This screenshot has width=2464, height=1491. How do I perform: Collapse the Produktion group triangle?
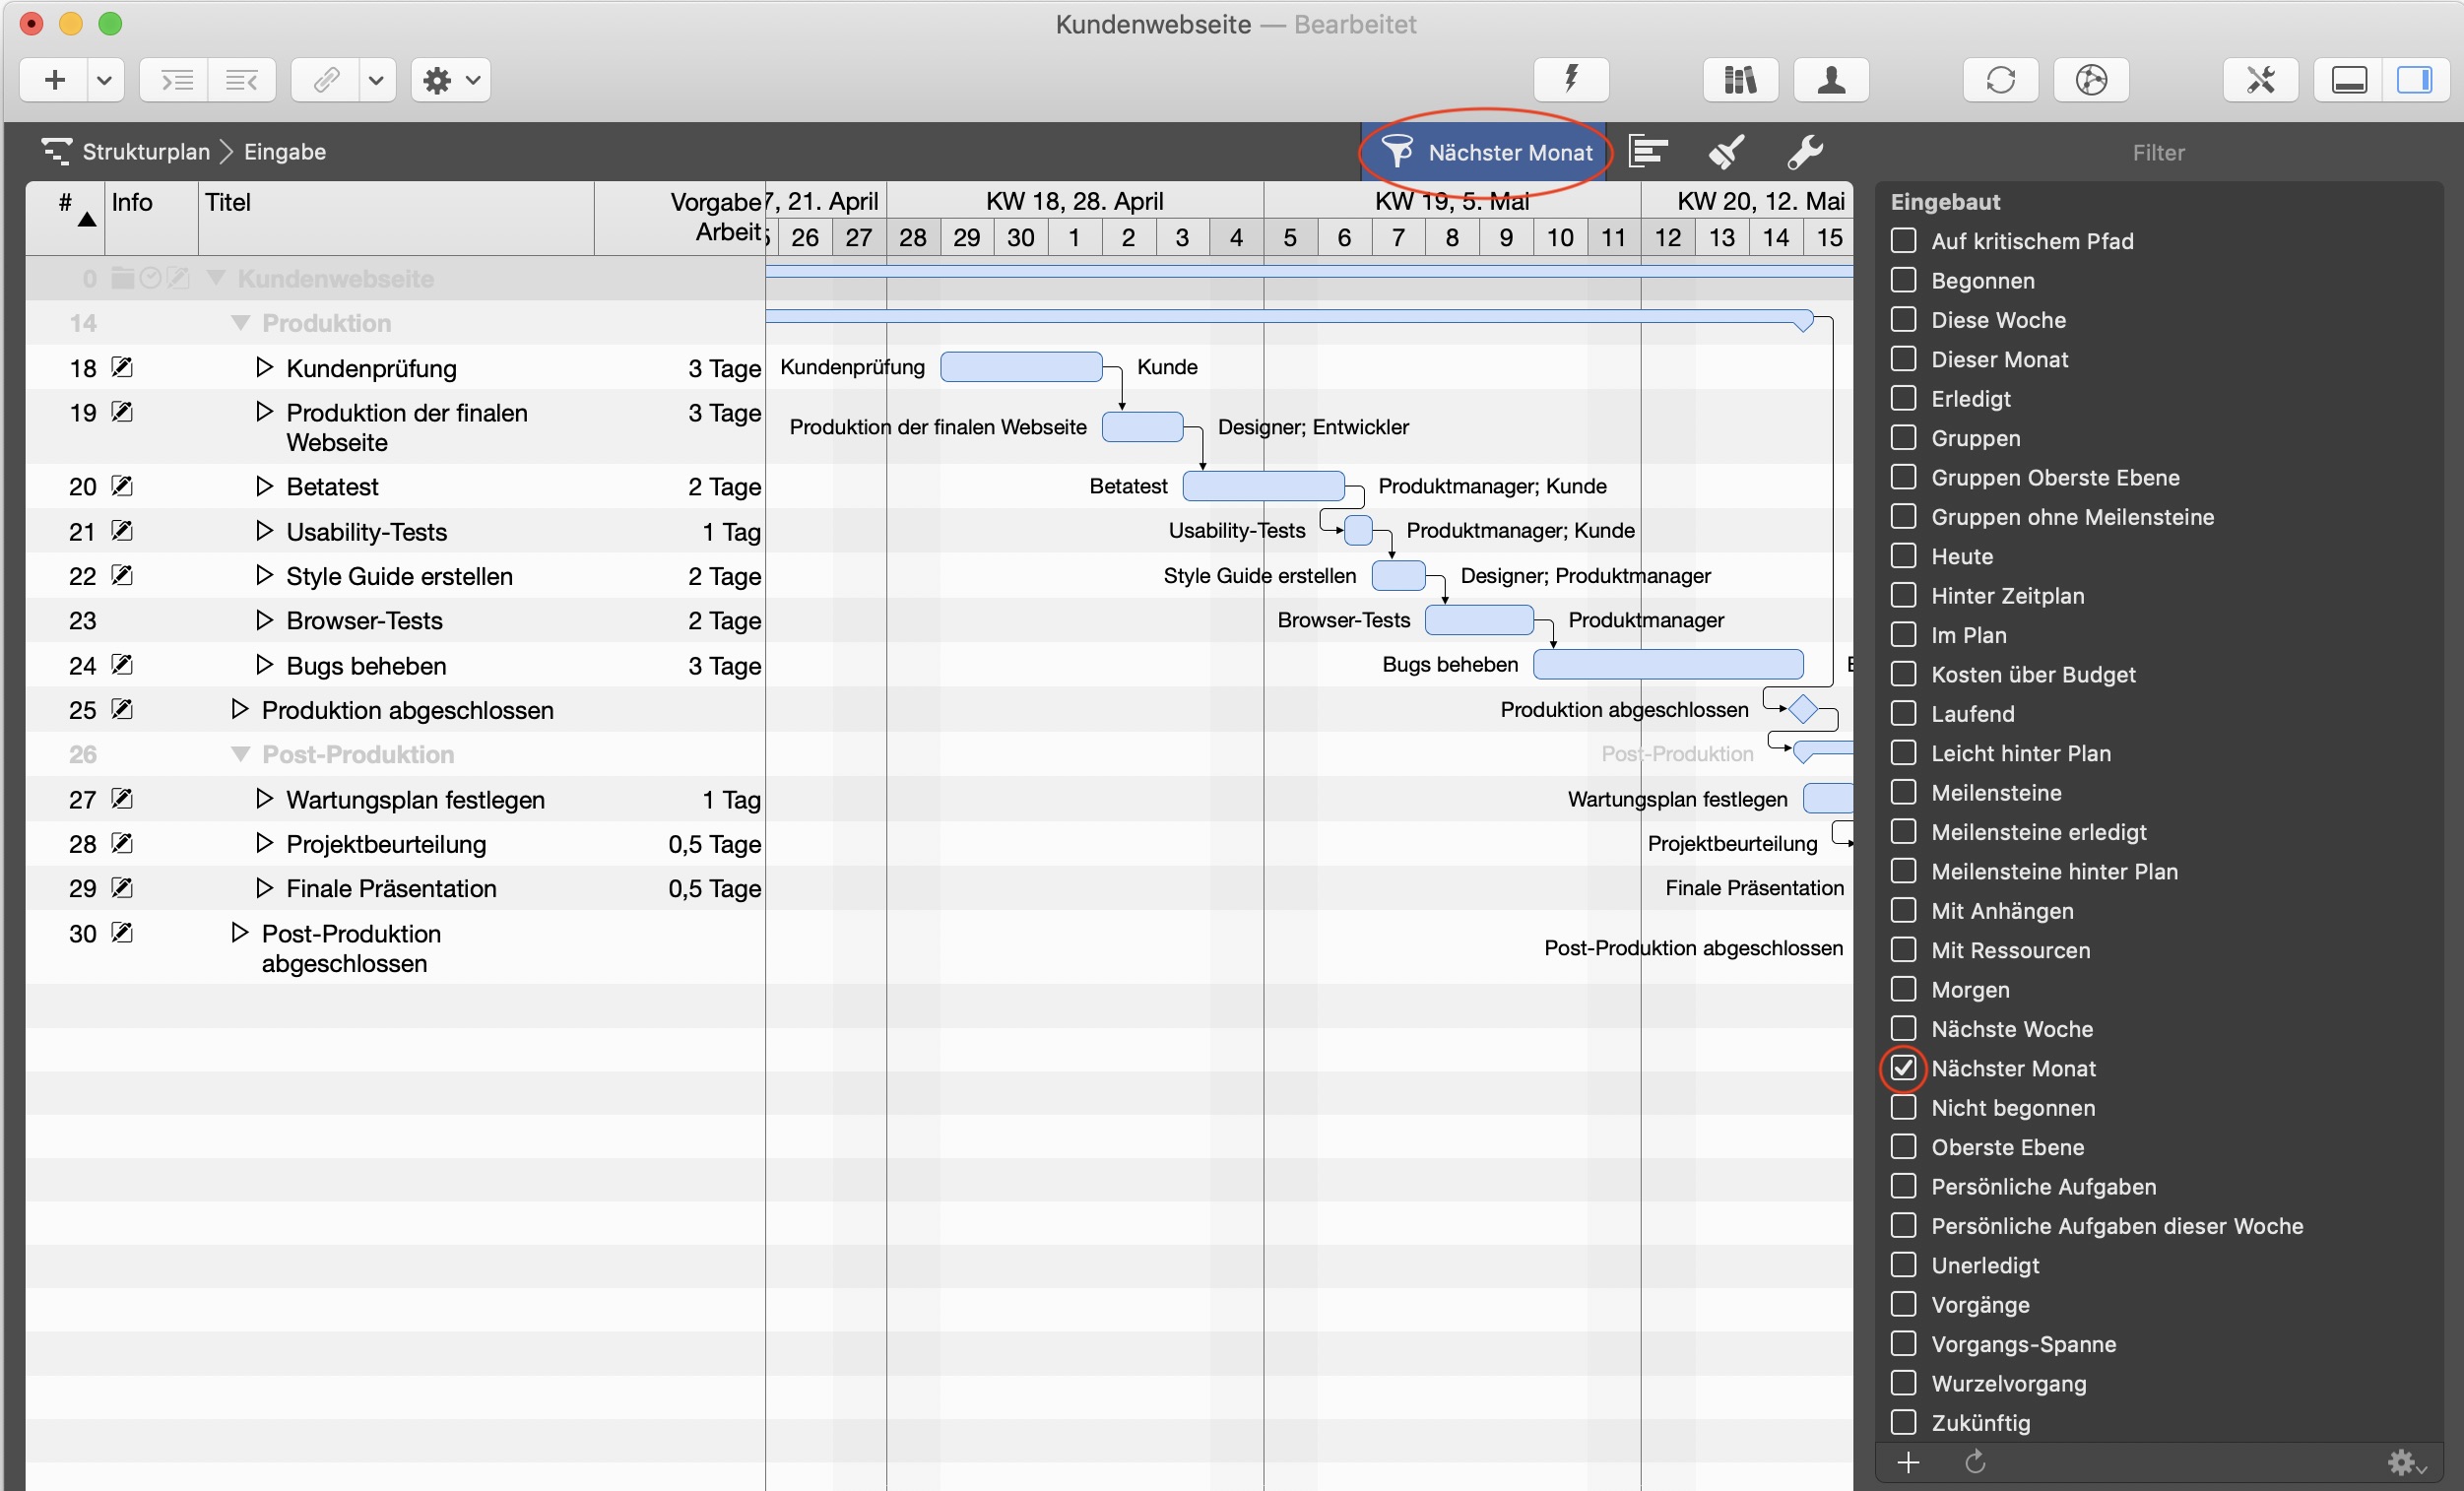pos(240,323)
